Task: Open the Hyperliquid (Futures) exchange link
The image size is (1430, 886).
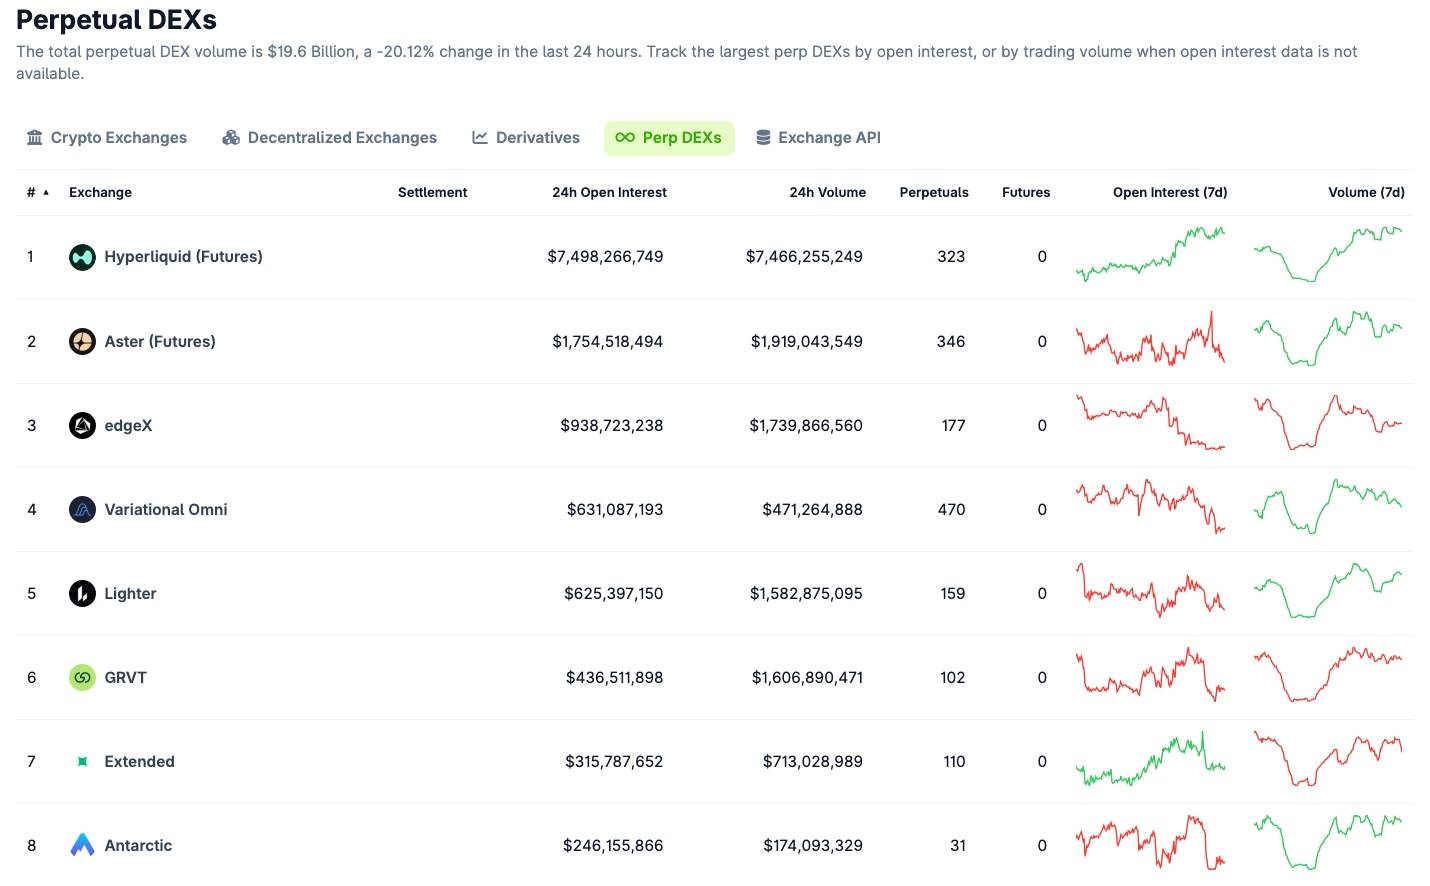Action: [x=183, y=257]
